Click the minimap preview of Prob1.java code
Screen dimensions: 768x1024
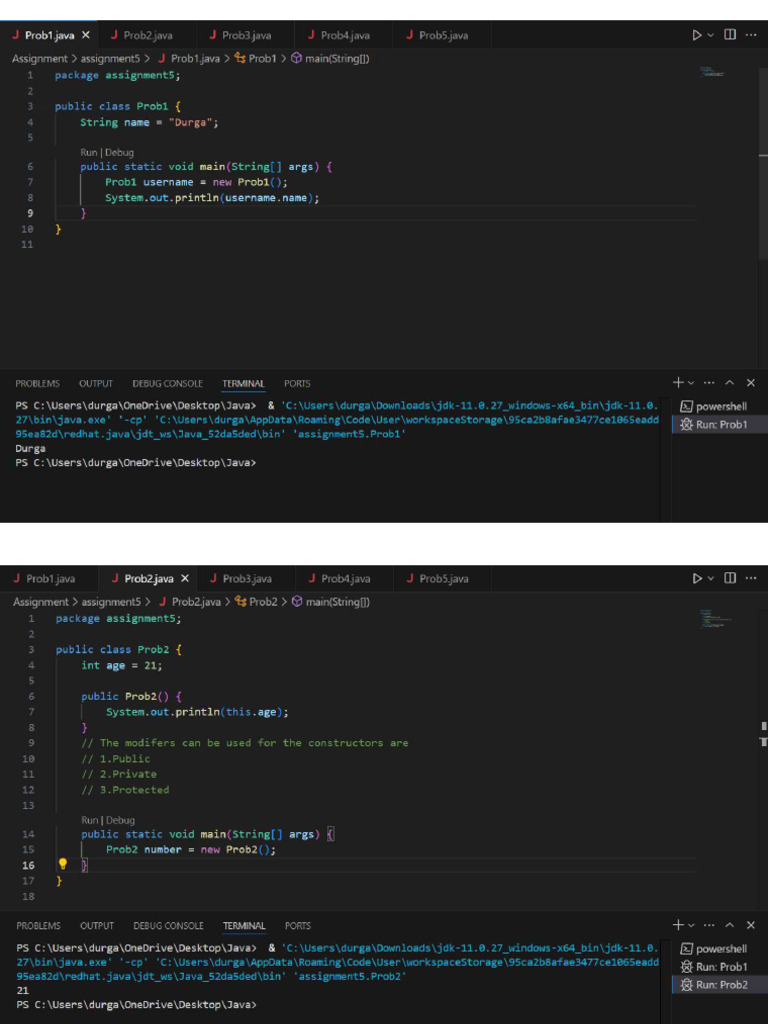click(712, 71)
